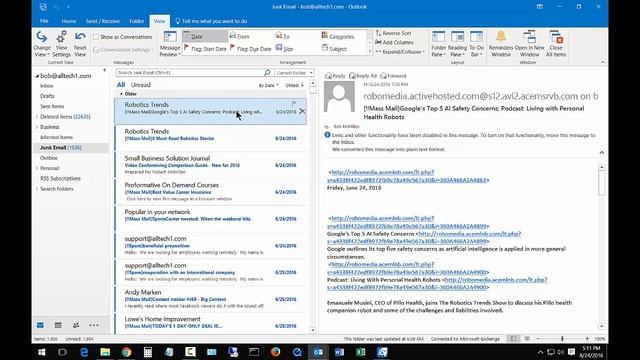Adjust the zoom slider in status bar
This screenshot has height=360, width=640.
562,339
